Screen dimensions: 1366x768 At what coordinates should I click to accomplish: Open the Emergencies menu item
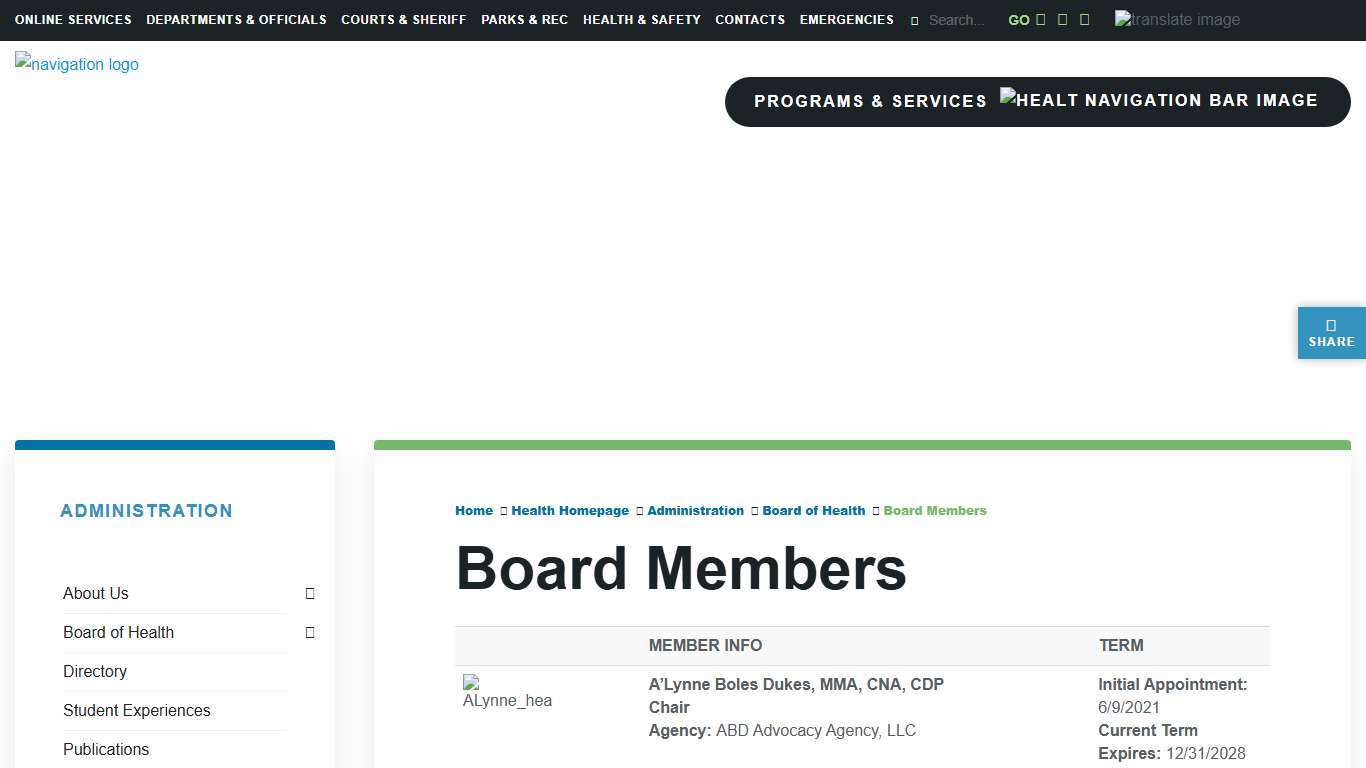tap(846, 20)
